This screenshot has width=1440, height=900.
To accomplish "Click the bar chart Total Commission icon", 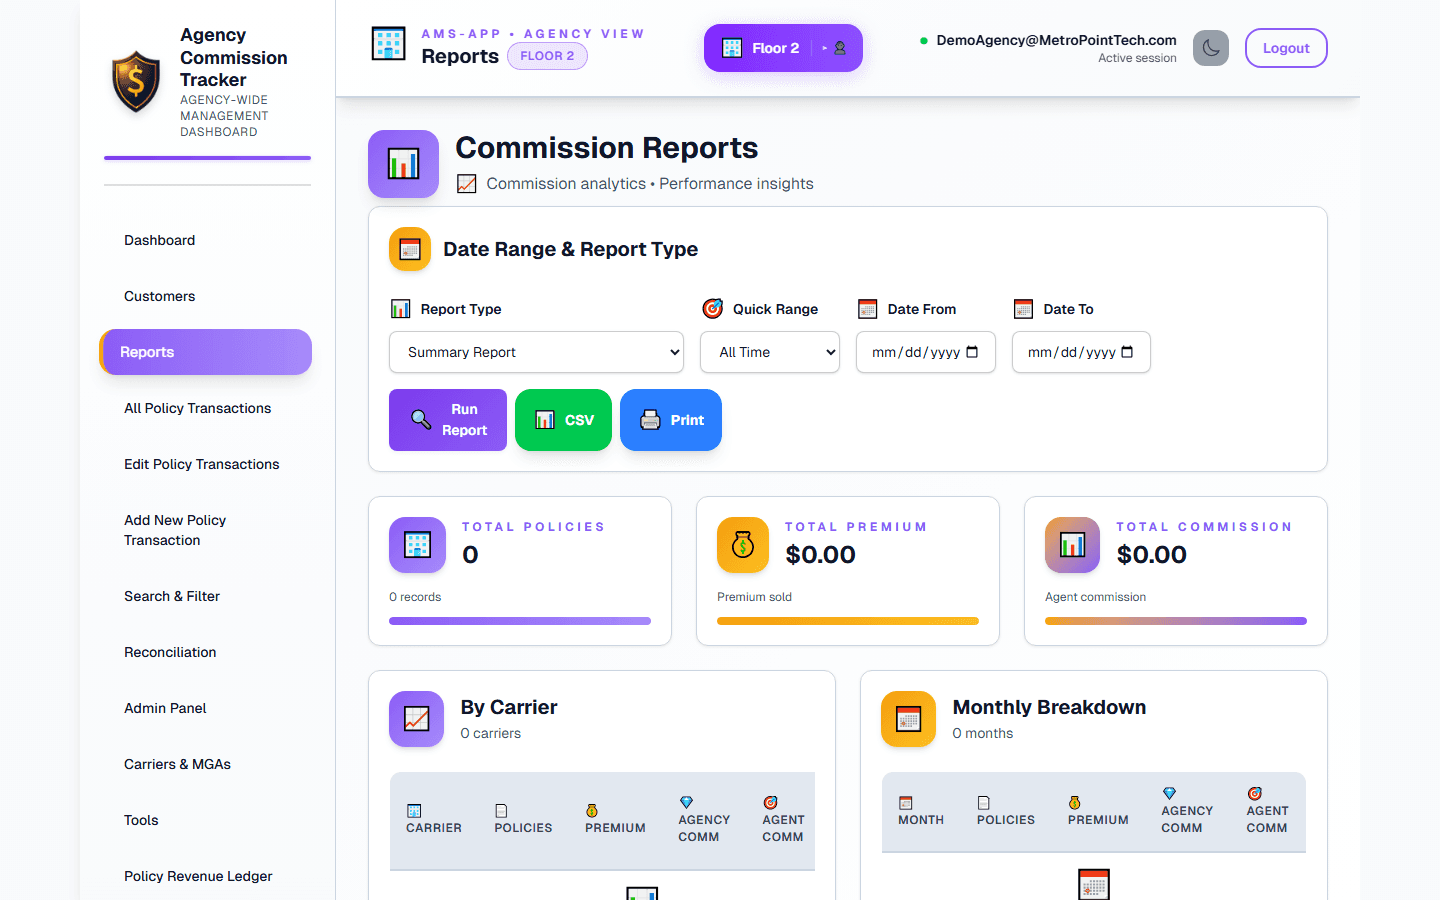I will tap(1071, 545).
